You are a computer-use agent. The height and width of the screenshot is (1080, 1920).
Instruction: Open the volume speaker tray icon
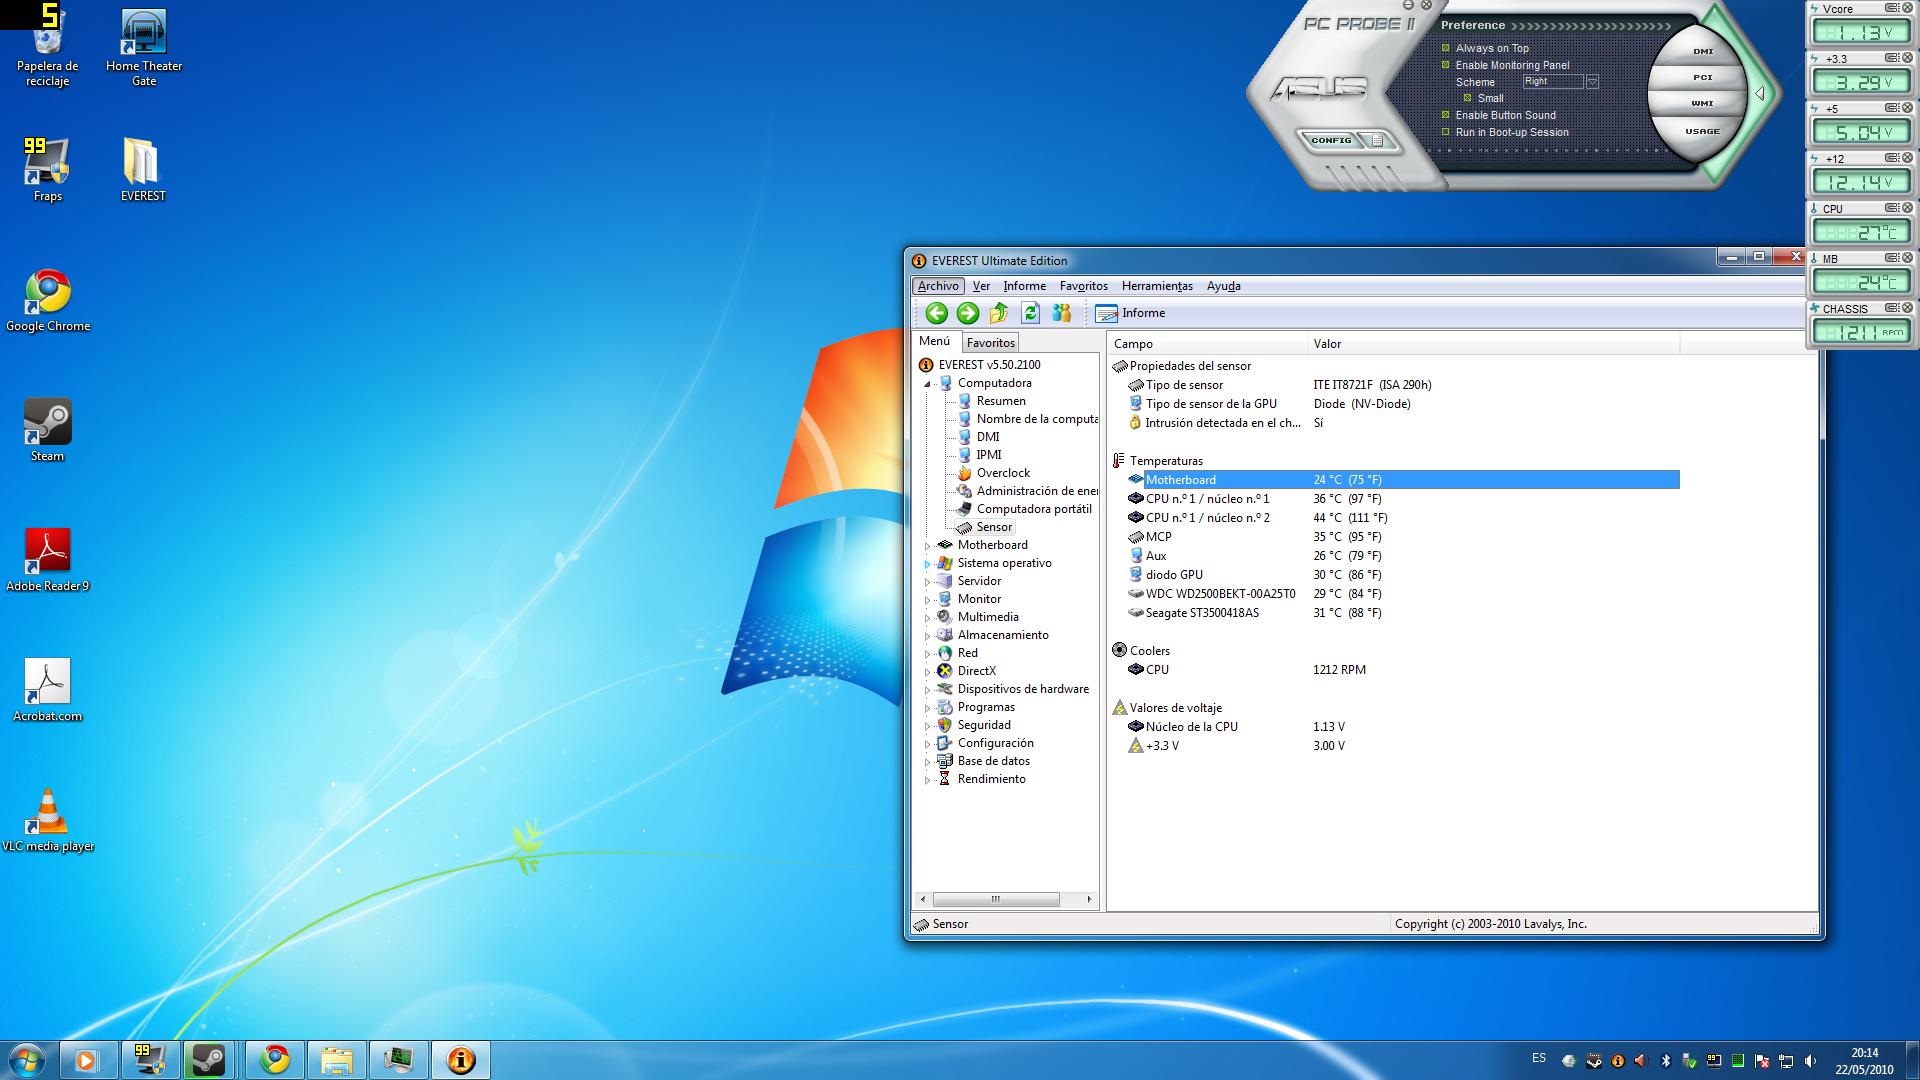[1811, 1060]
